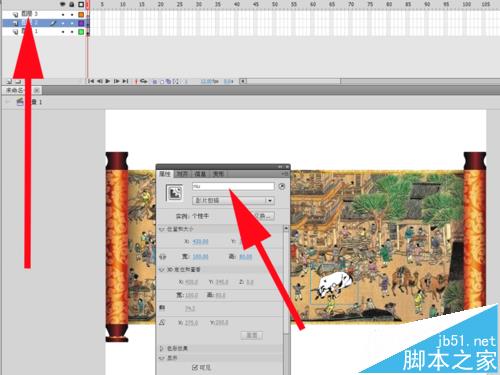The width and height of the screenshot is (500, 375).
Task: Open the modify onion markers icon
Action: [176, 81]
